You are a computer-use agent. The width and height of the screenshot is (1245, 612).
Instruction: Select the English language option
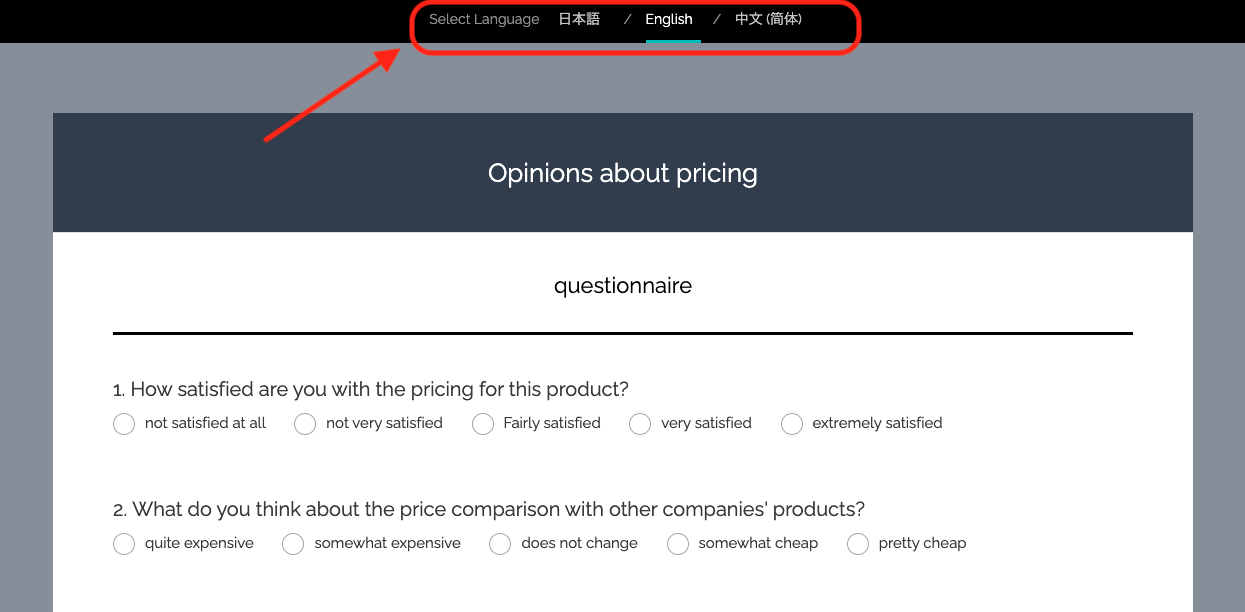tap(669, 19)
